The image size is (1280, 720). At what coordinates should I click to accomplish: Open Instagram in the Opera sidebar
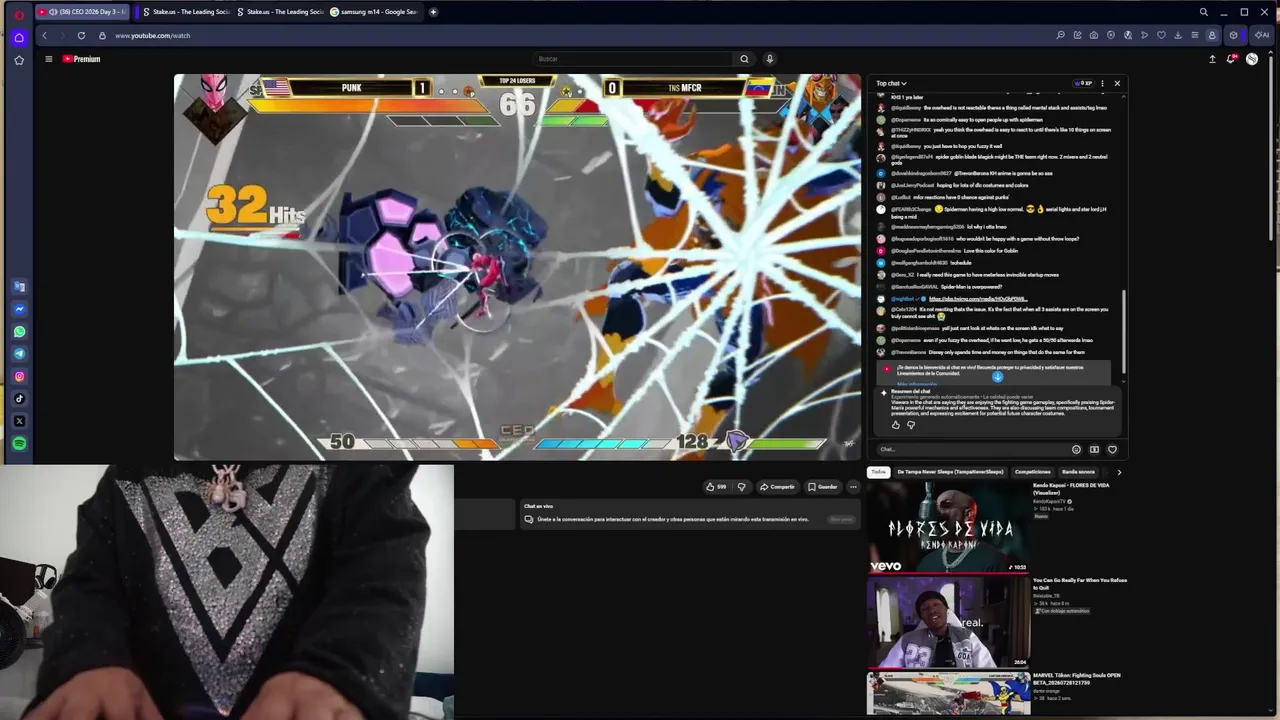19,376
